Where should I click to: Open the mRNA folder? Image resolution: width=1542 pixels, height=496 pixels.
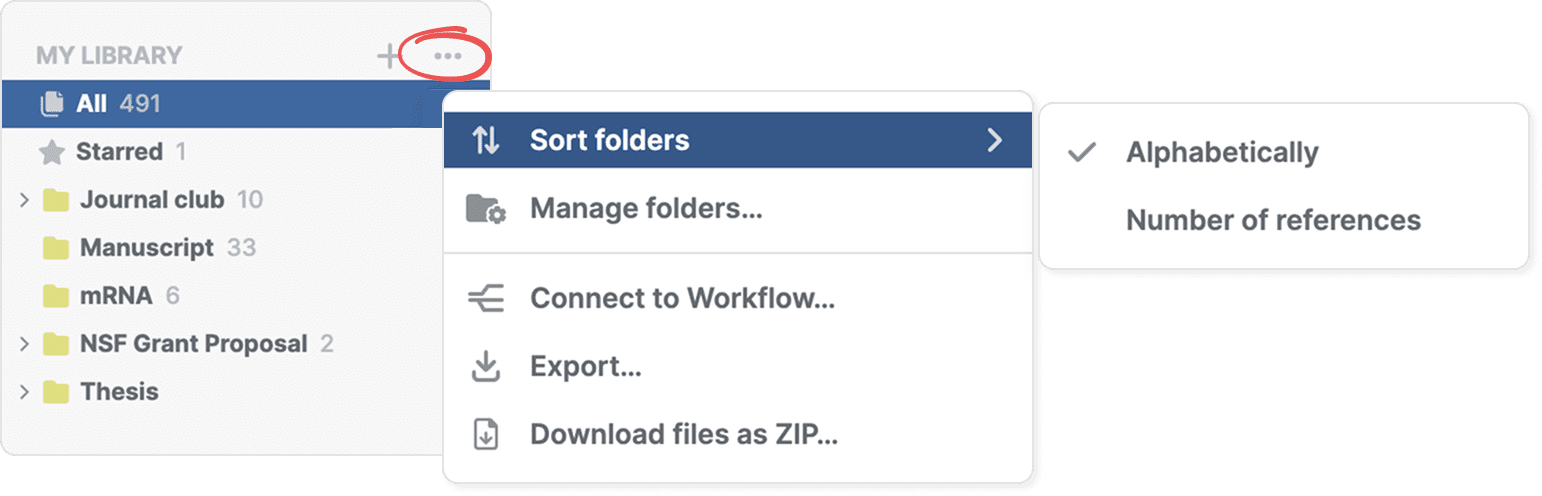pyautogui.click(x=116, y=296)
